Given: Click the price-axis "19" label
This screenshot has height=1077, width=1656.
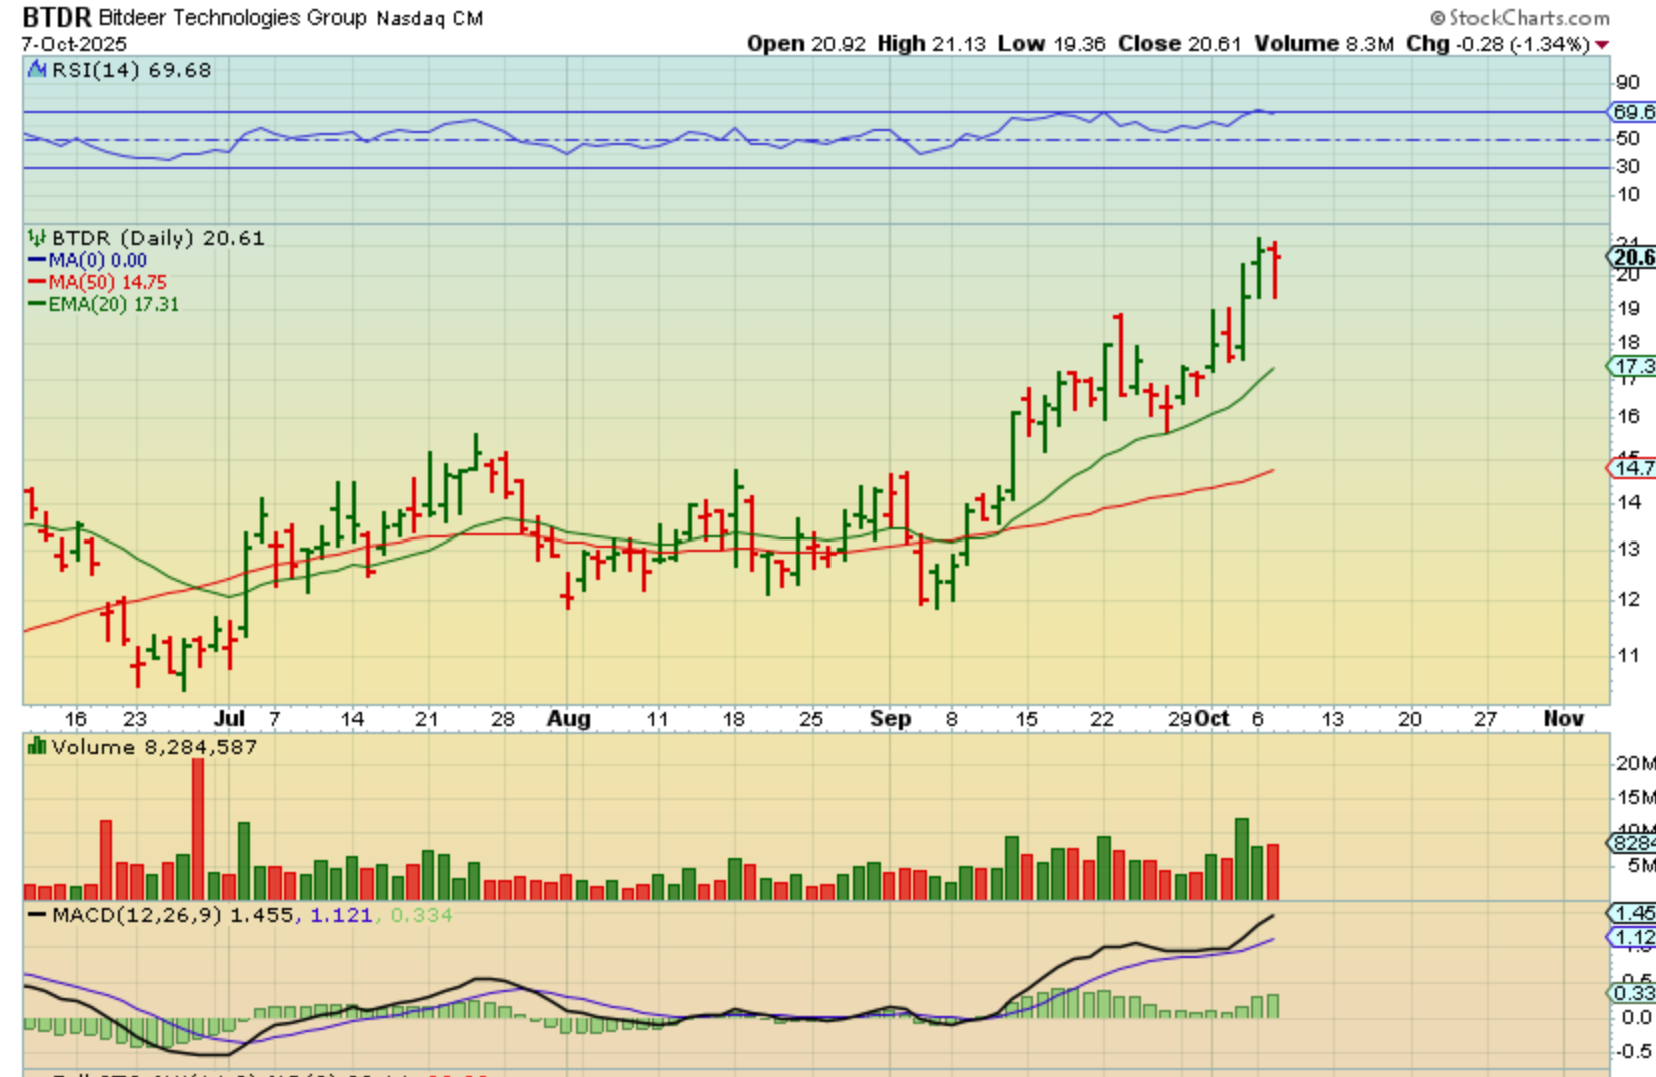Looking at the screenshot, I should 1629,309.
